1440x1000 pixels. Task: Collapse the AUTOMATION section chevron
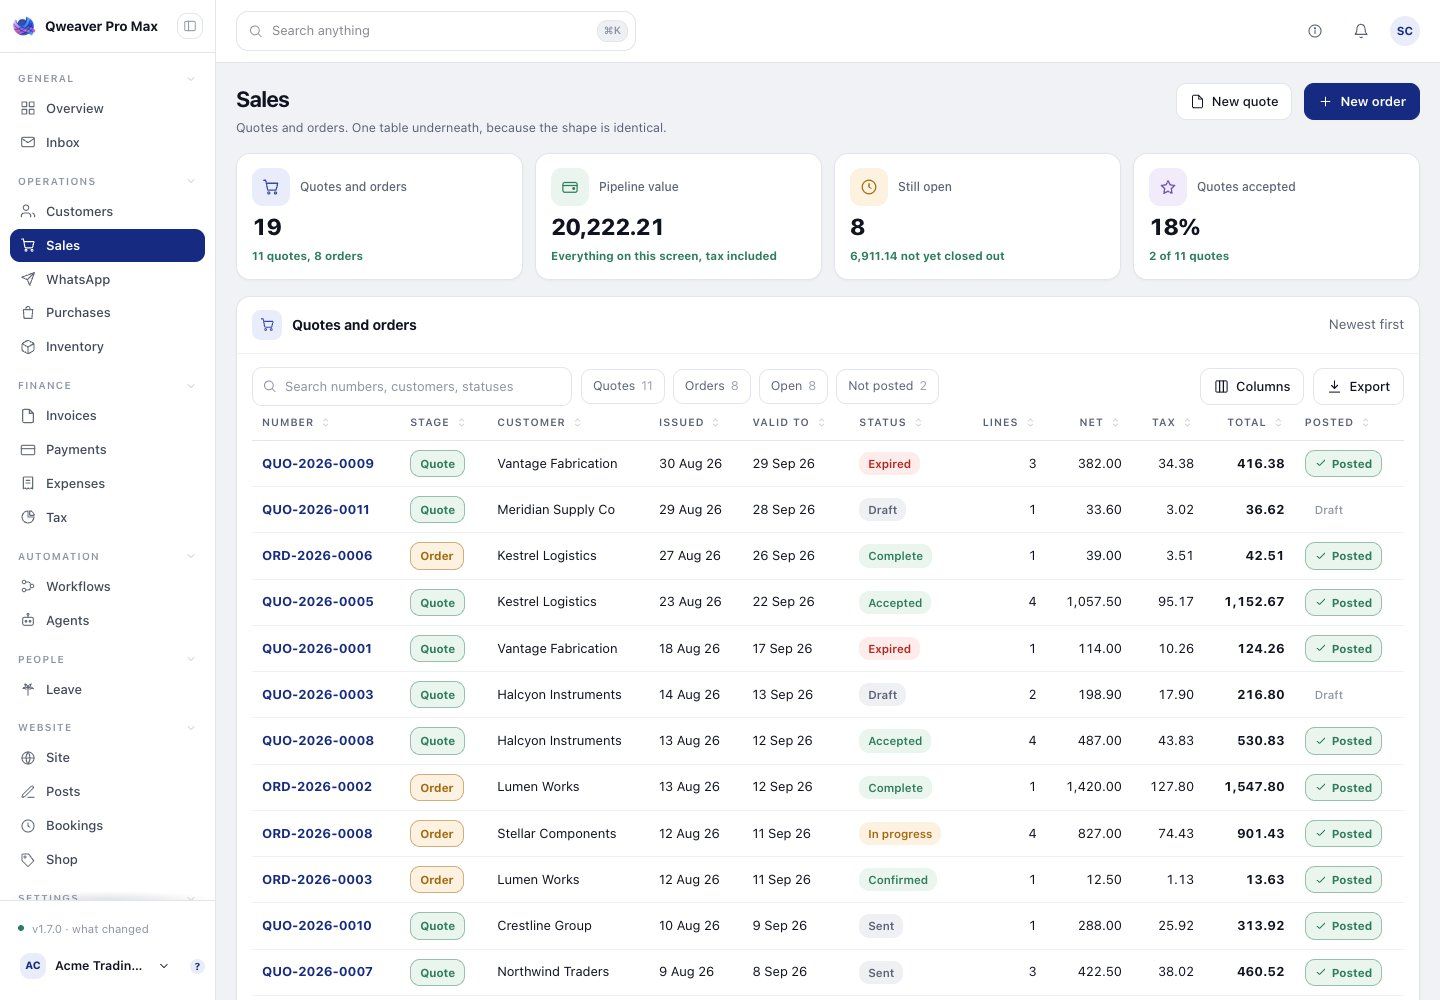pos(190,556)
